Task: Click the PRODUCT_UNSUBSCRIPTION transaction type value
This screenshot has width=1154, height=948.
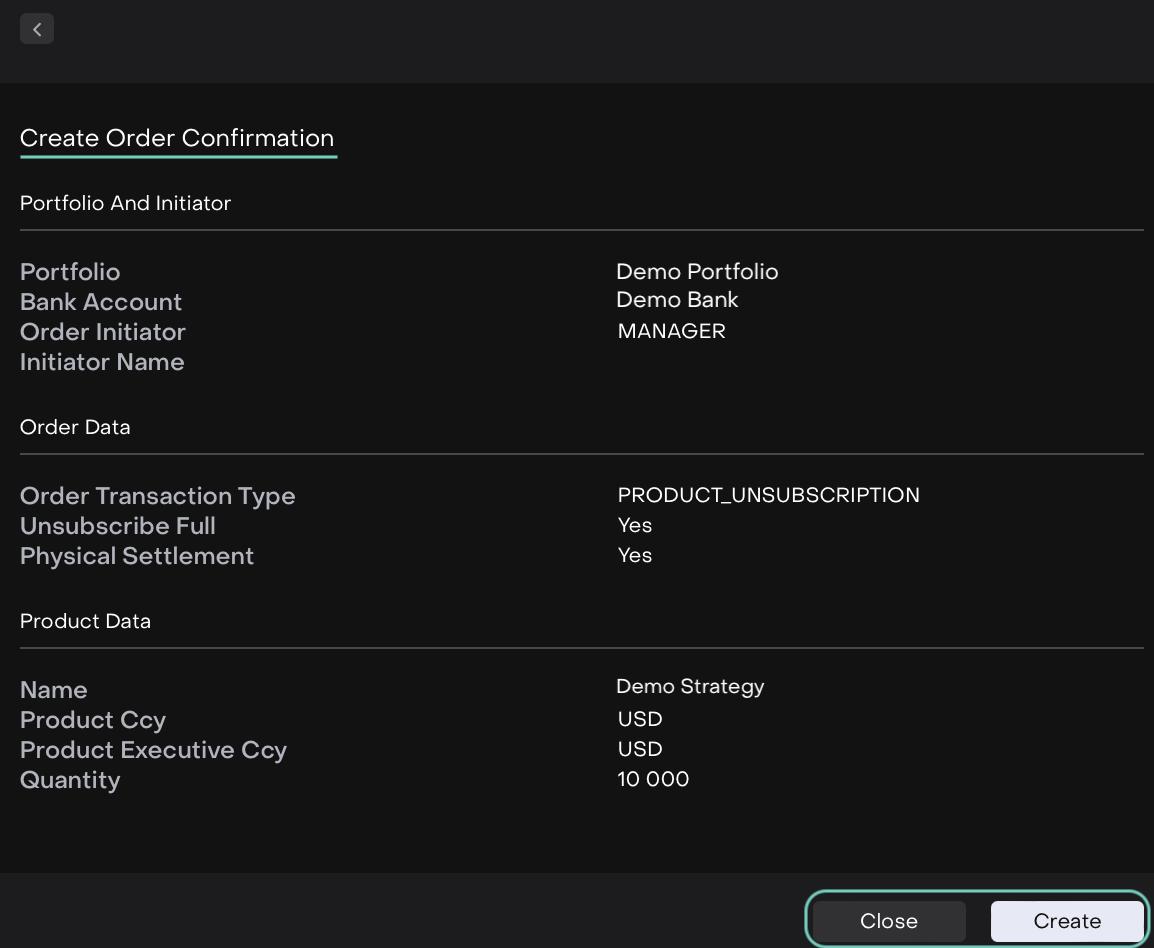Action: click(768, 495)
